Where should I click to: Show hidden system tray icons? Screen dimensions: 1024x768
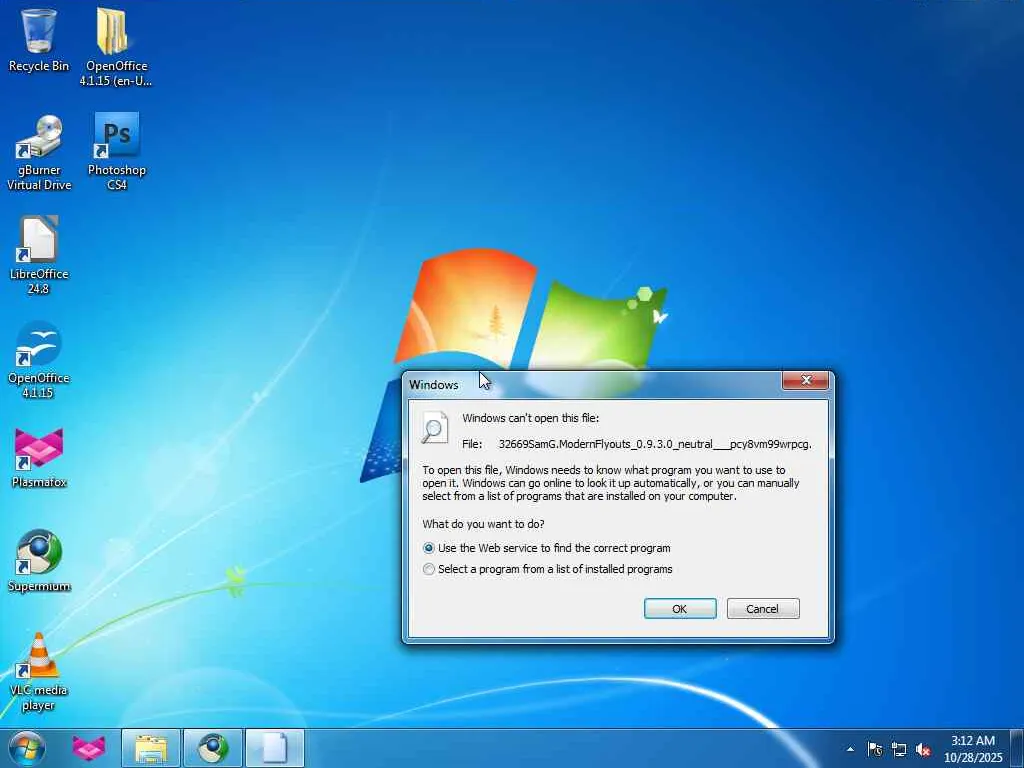[850, 749]
